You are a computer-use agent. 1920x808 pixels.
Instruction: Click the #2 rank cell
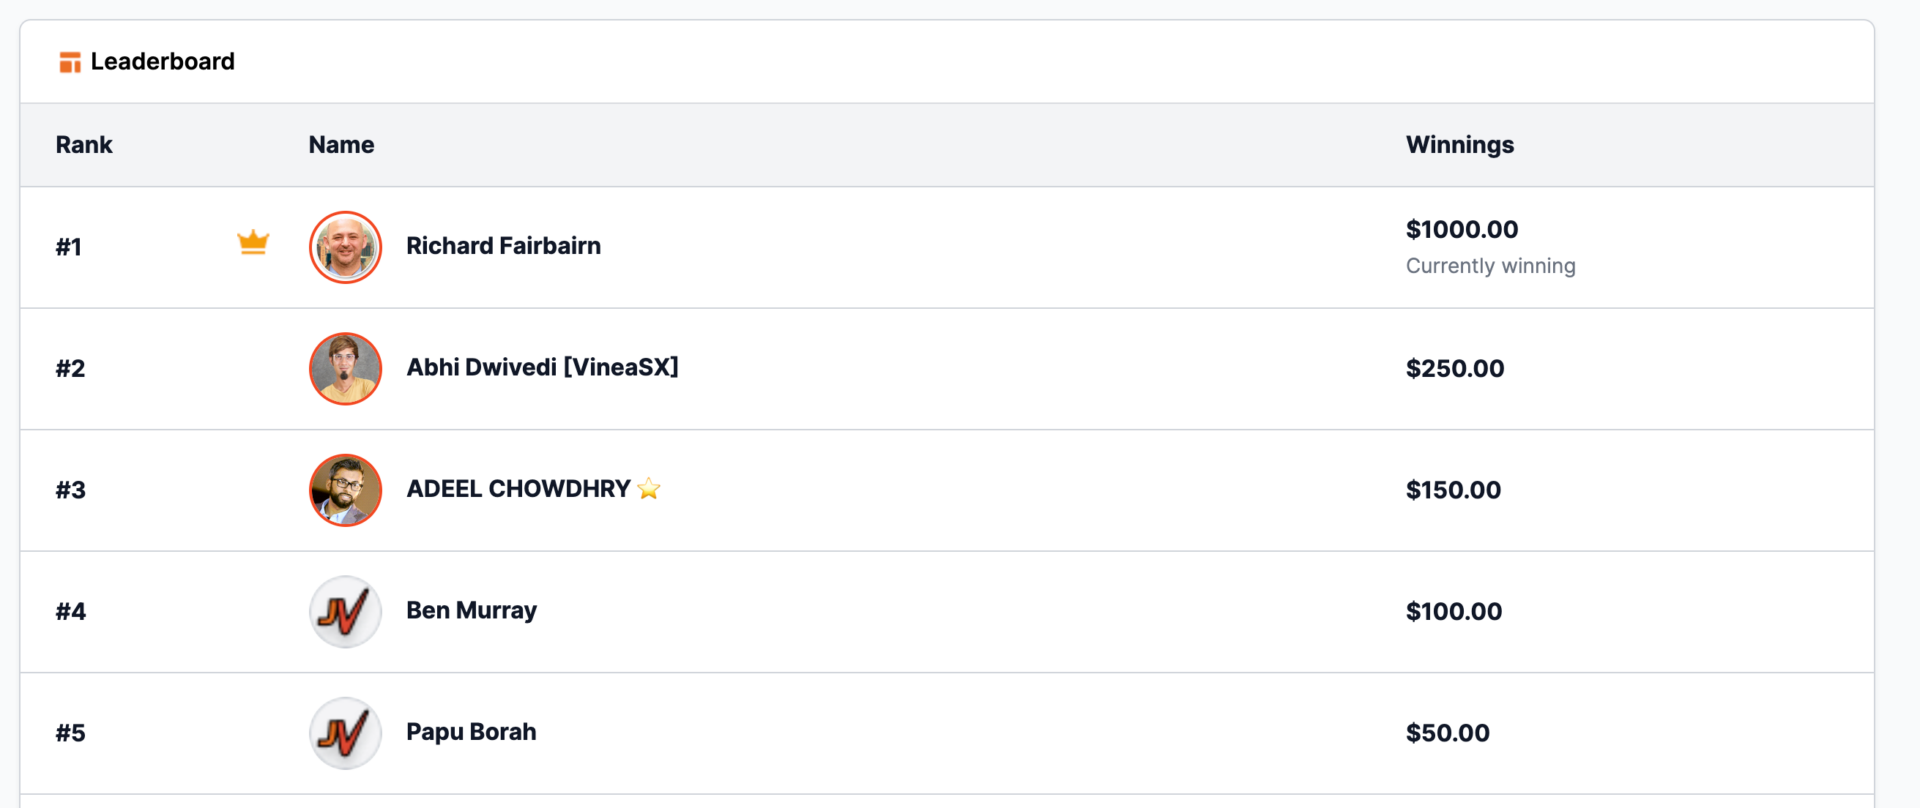tap(70, 369)
